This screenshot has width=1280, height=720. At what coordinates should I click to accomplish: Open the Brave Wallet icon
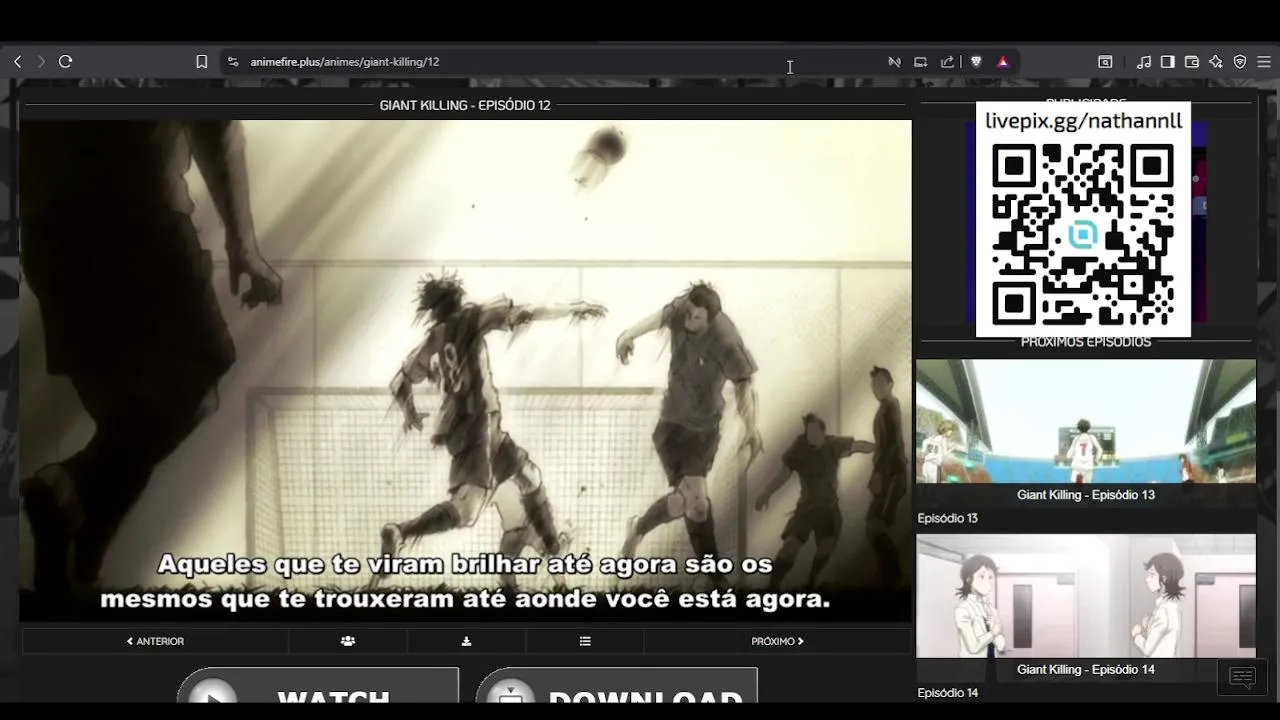pos(1191,62)
